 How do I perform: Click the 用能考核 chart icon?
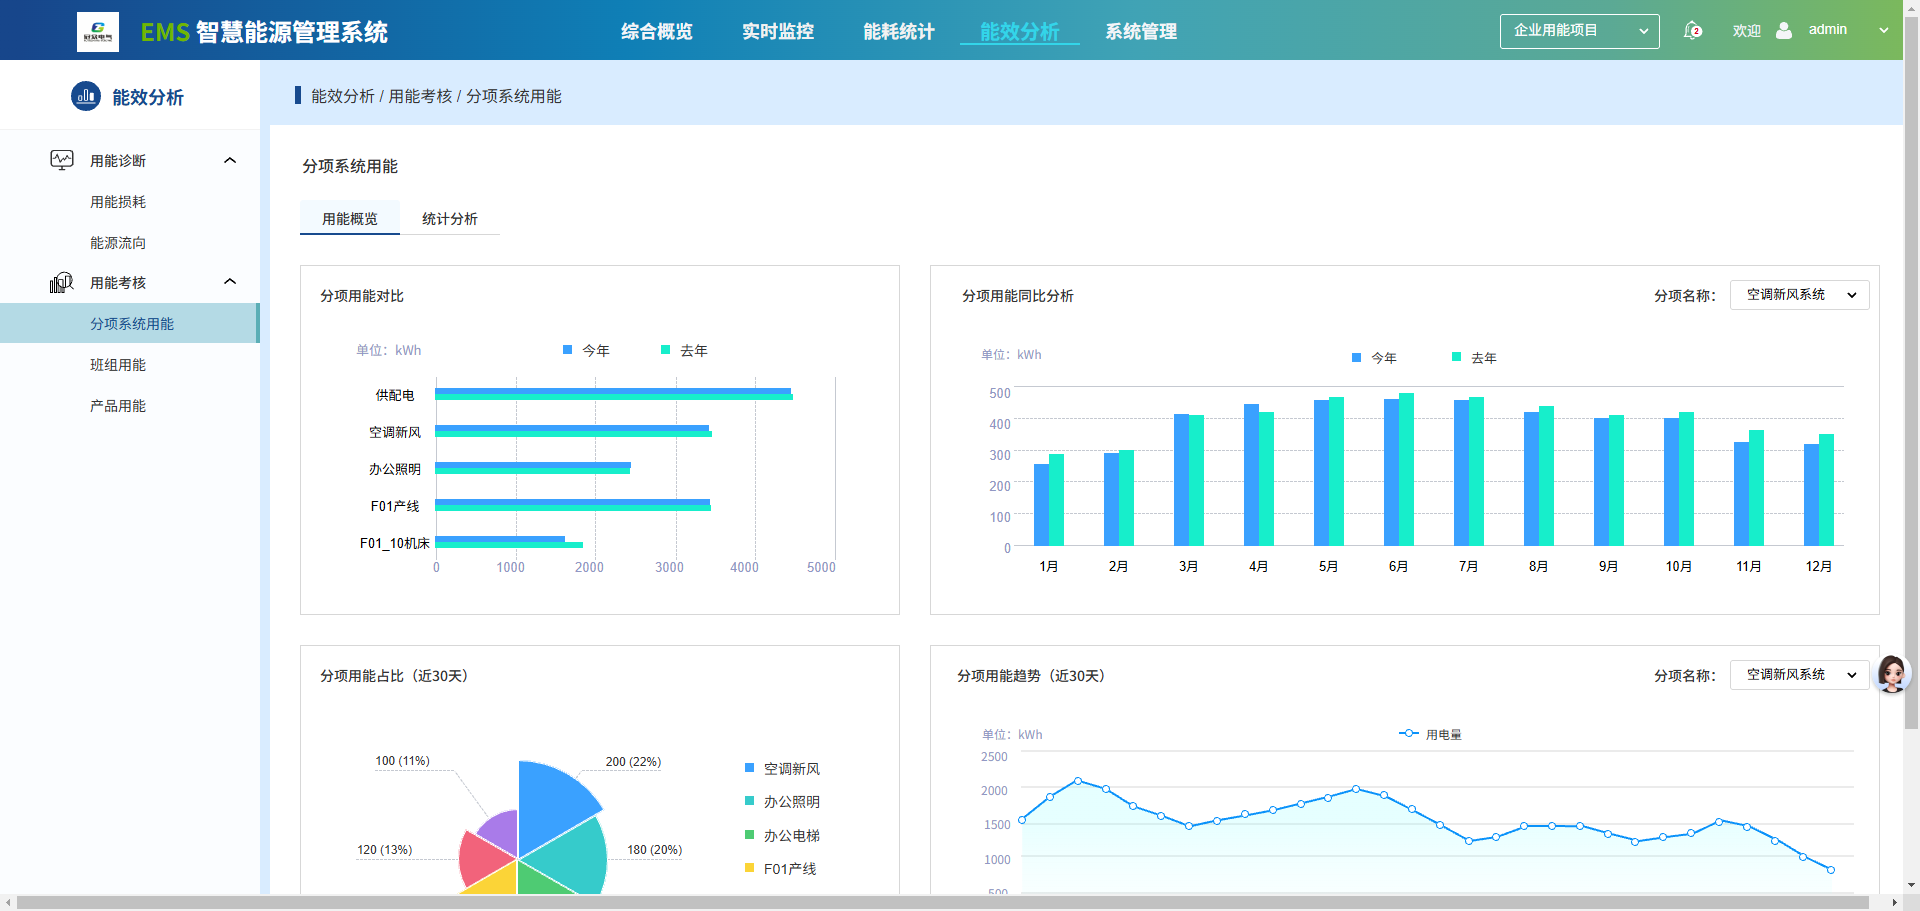click(62, 283)
